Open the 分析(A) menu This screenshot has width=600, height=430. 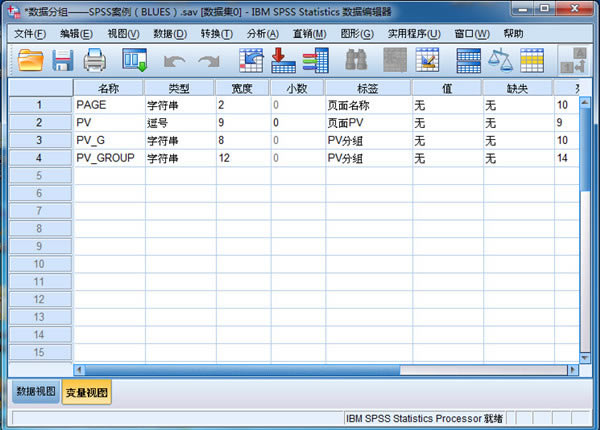[x=263, y=33]
